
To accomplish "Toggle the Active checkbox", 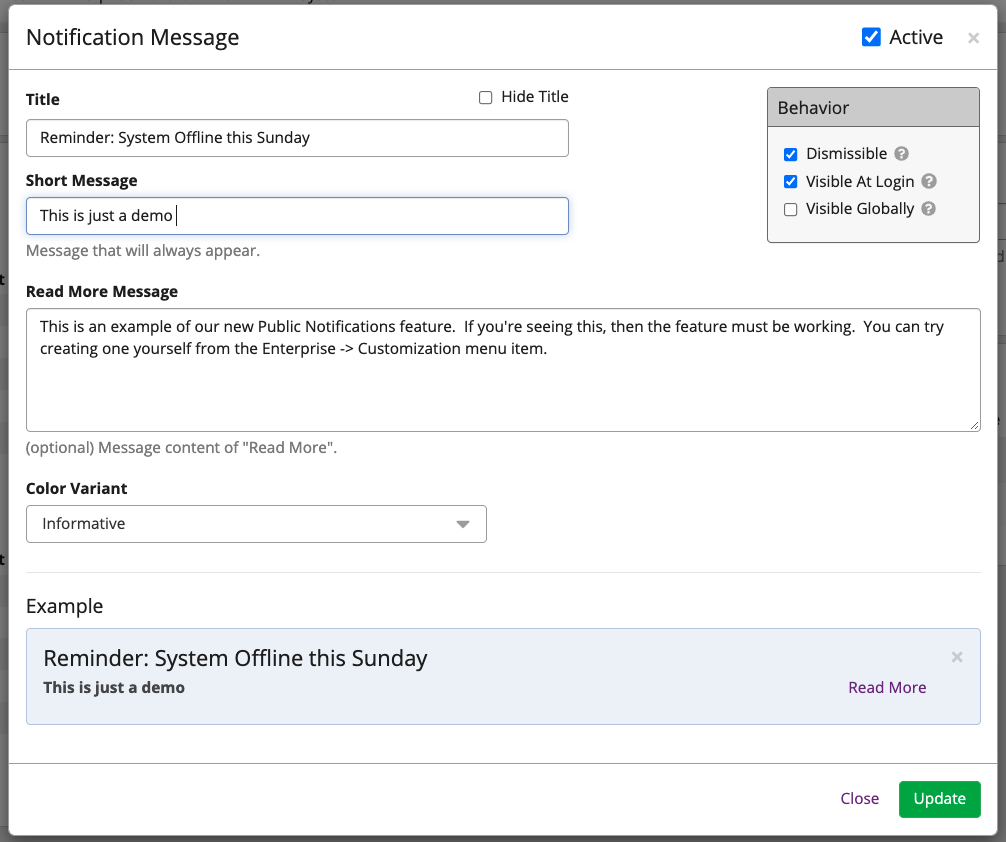I will (871, 37).
